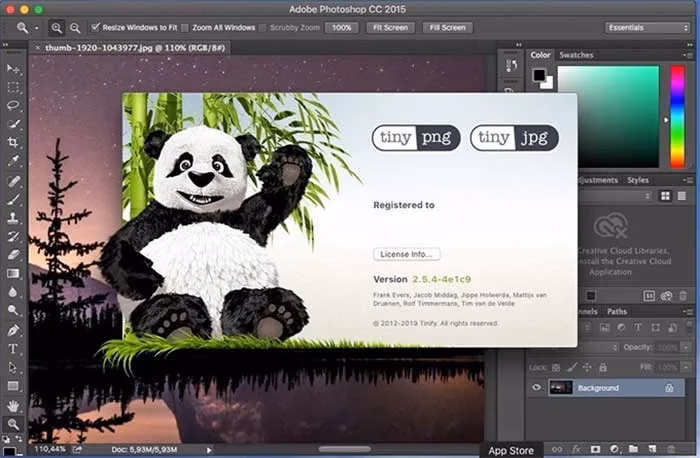Image resolution: width=700 pixels, height=458 pixels.
Task: Collapse the right panels with double arrow
Action: (x=690, y=45)
